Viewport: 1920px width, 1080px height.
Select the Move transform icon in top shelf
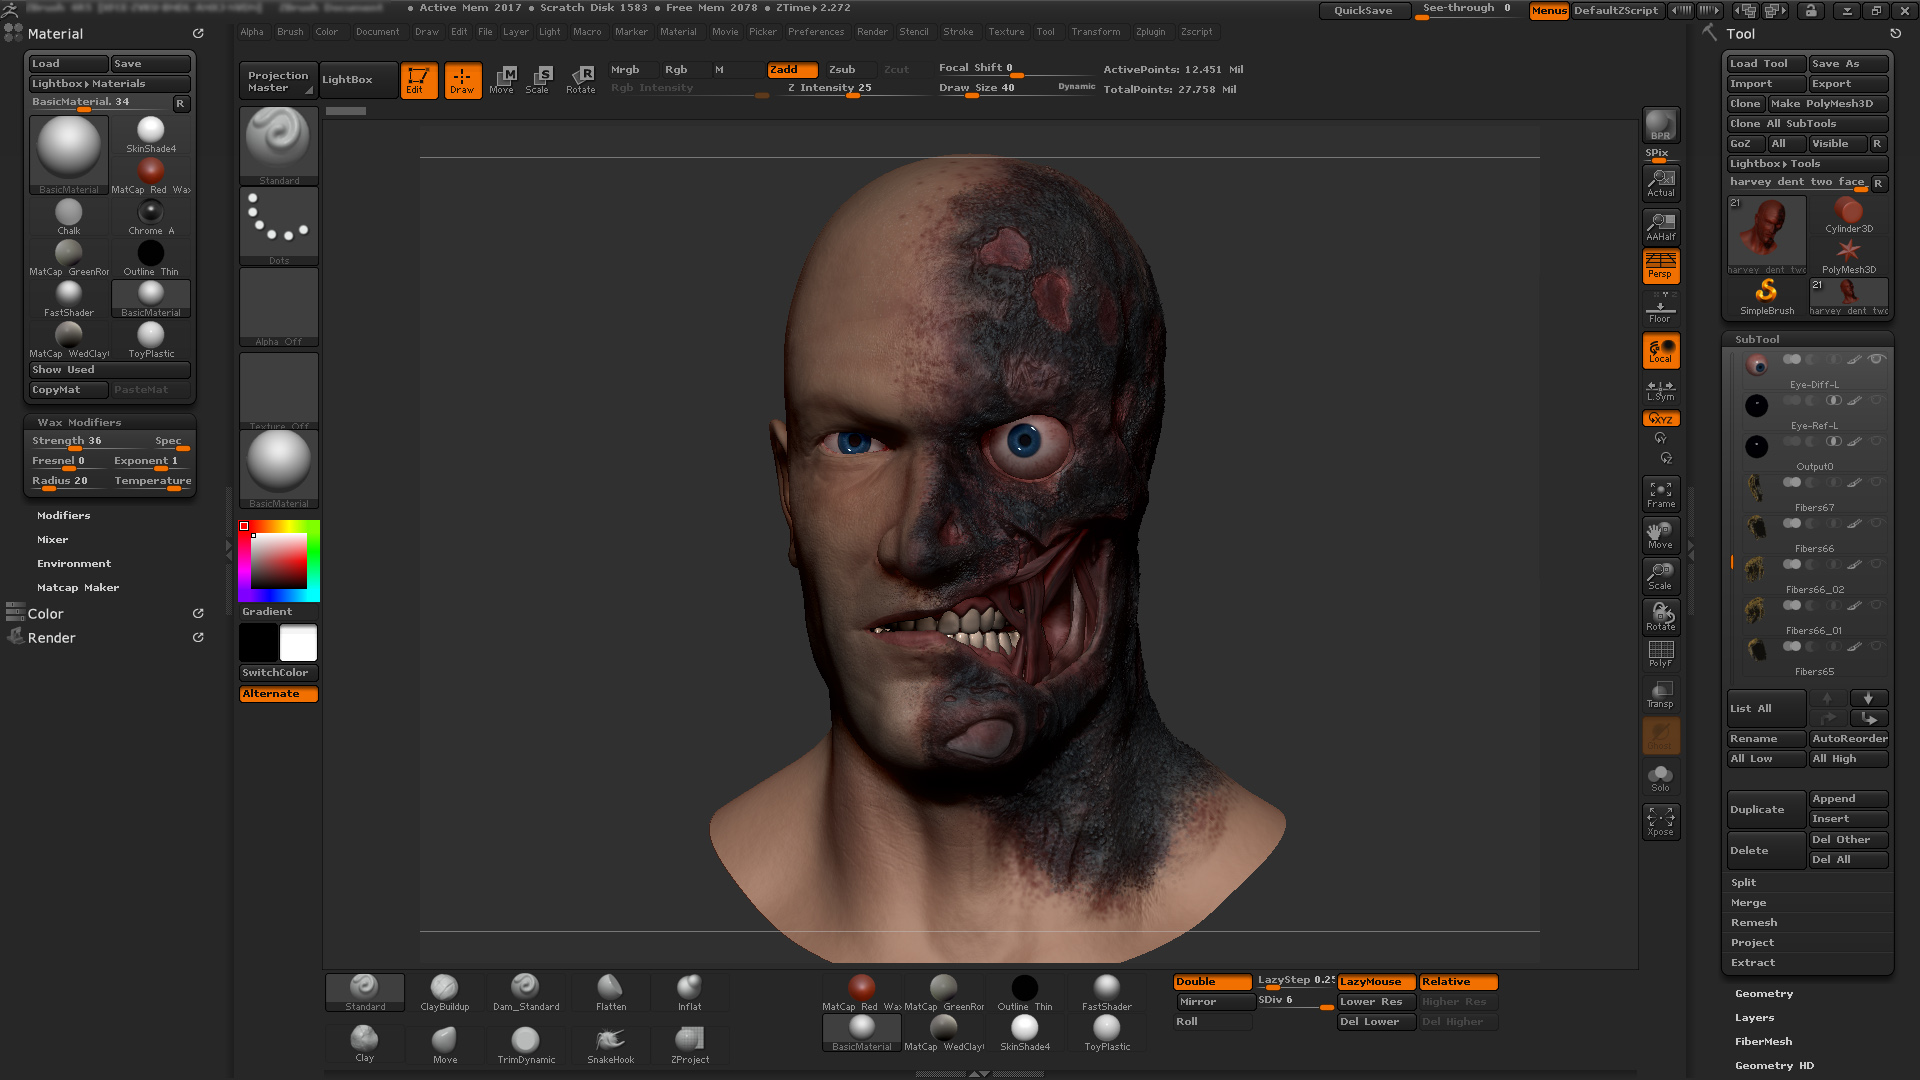pos(502,80)
